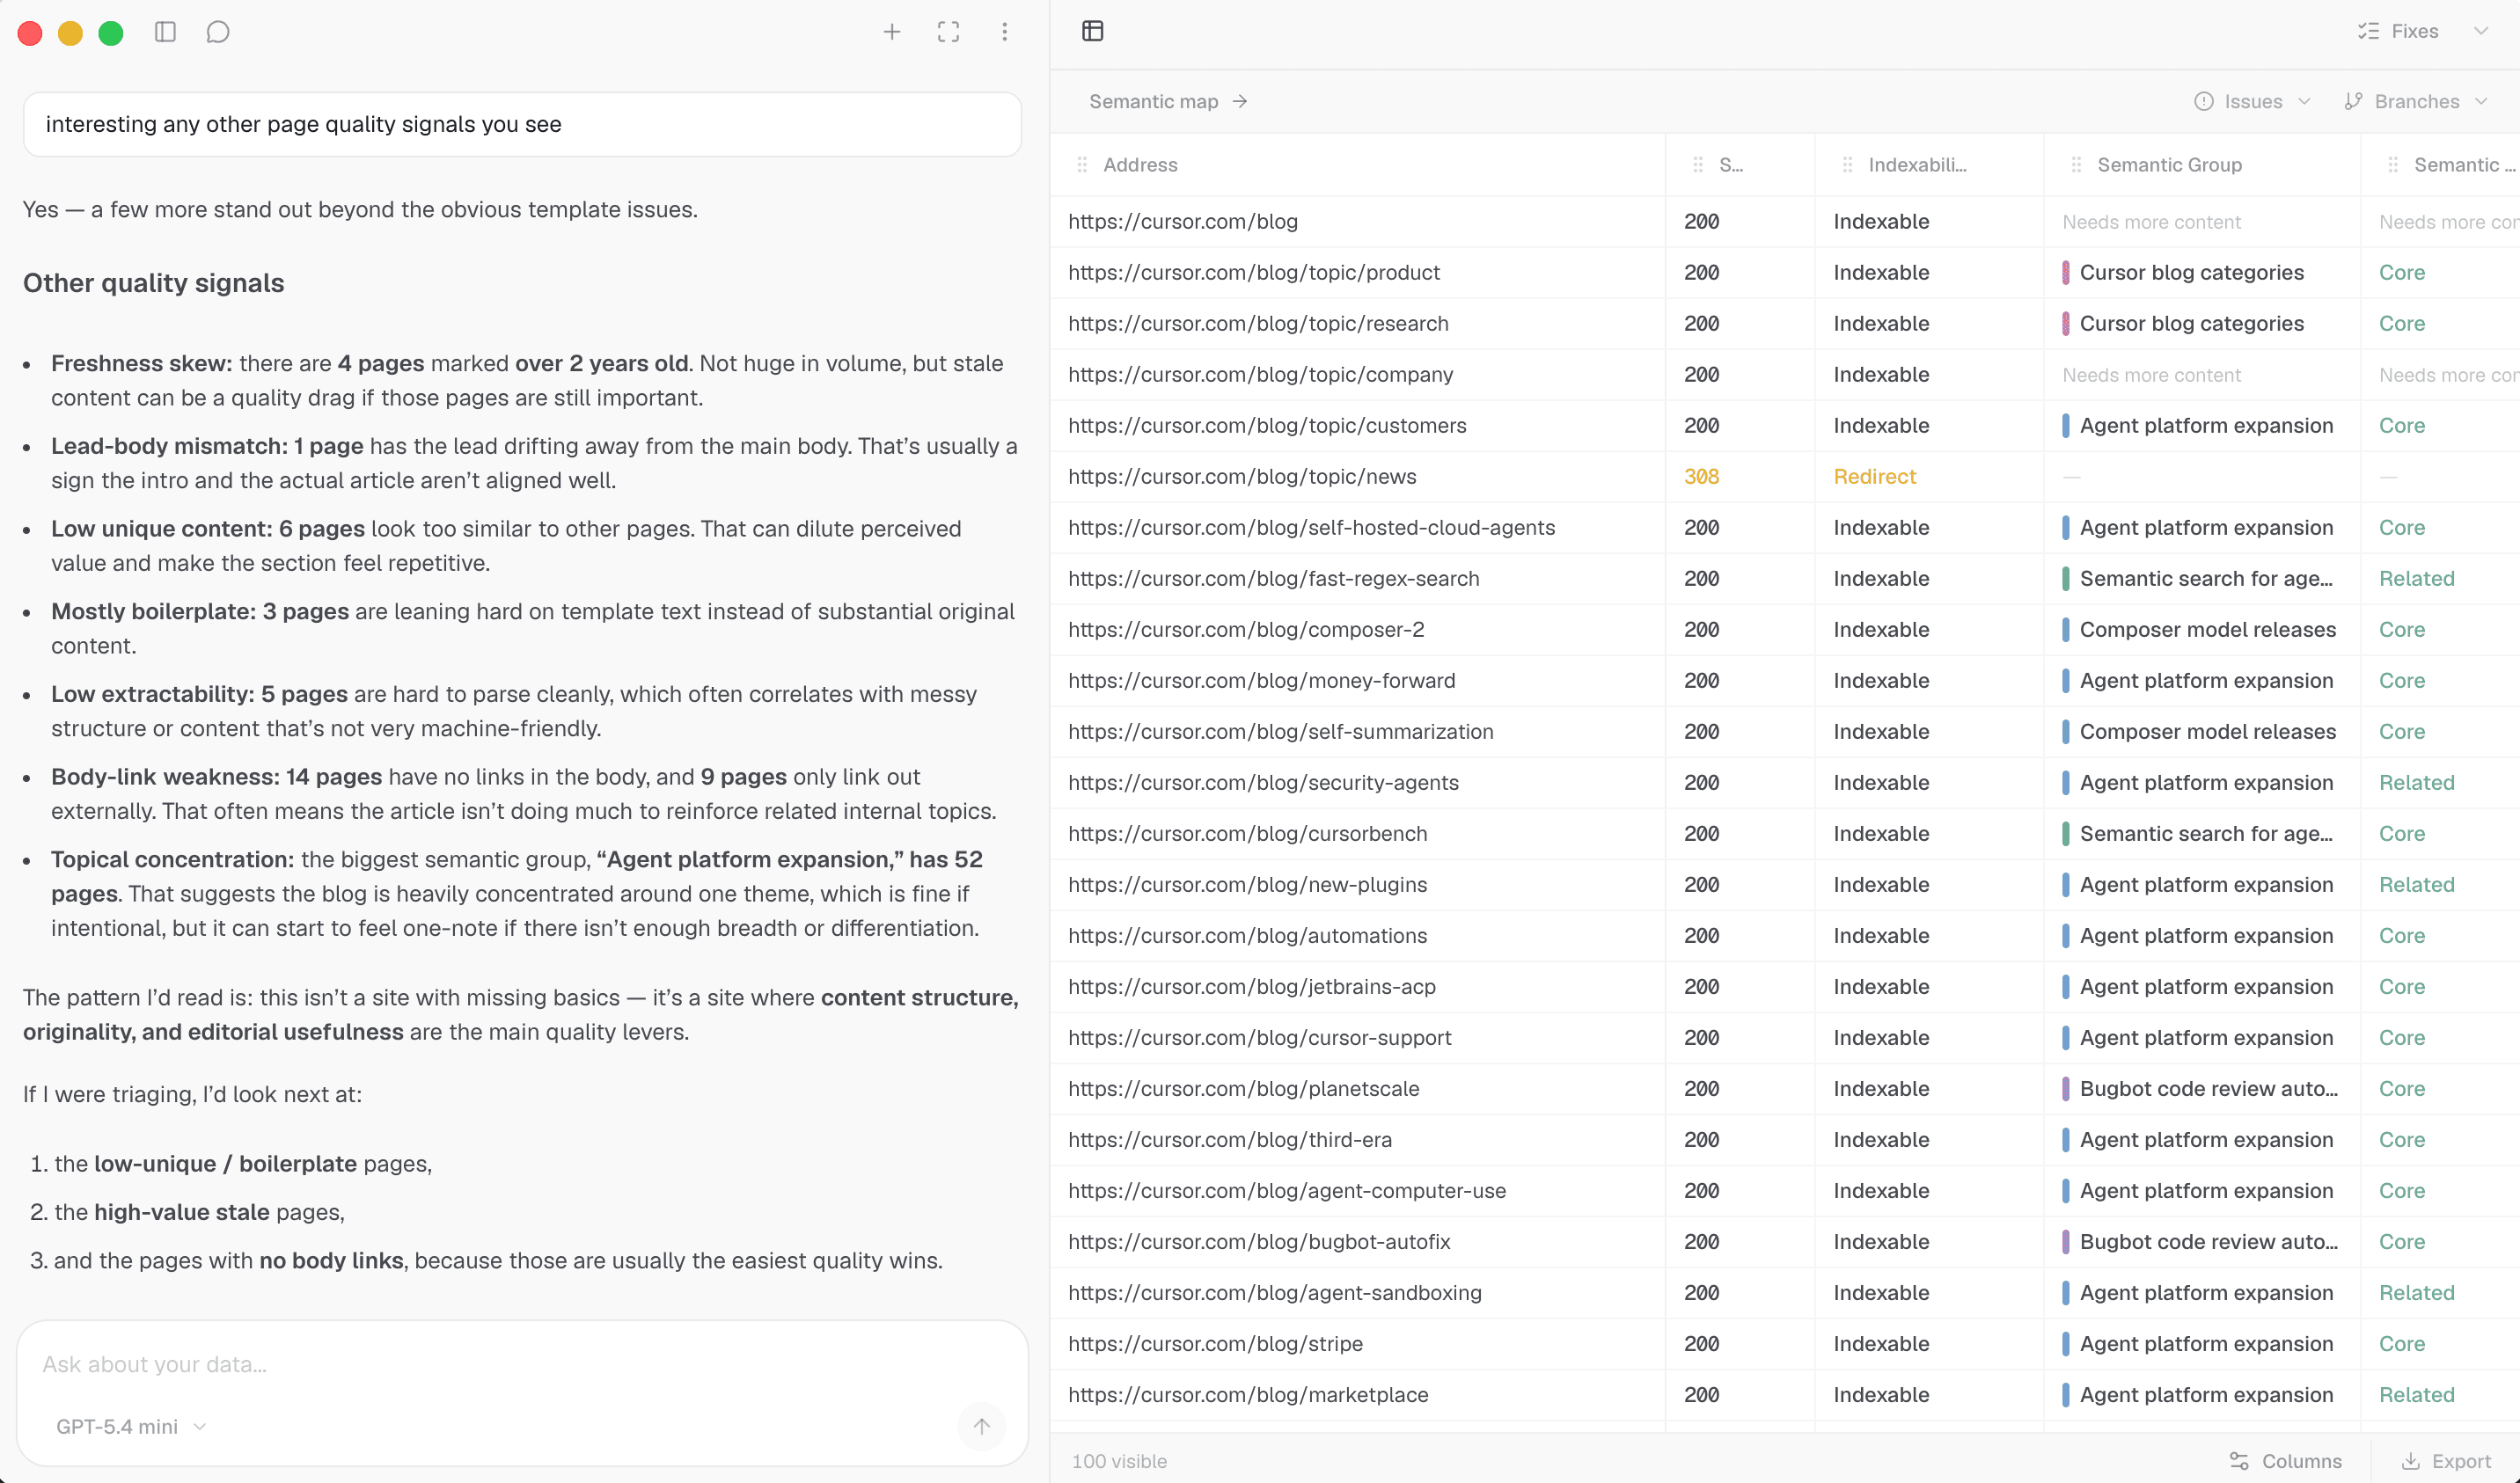Select the blog/new-plugins address
This screenshot has width=2520, height=1483.
coord(1247,885)
